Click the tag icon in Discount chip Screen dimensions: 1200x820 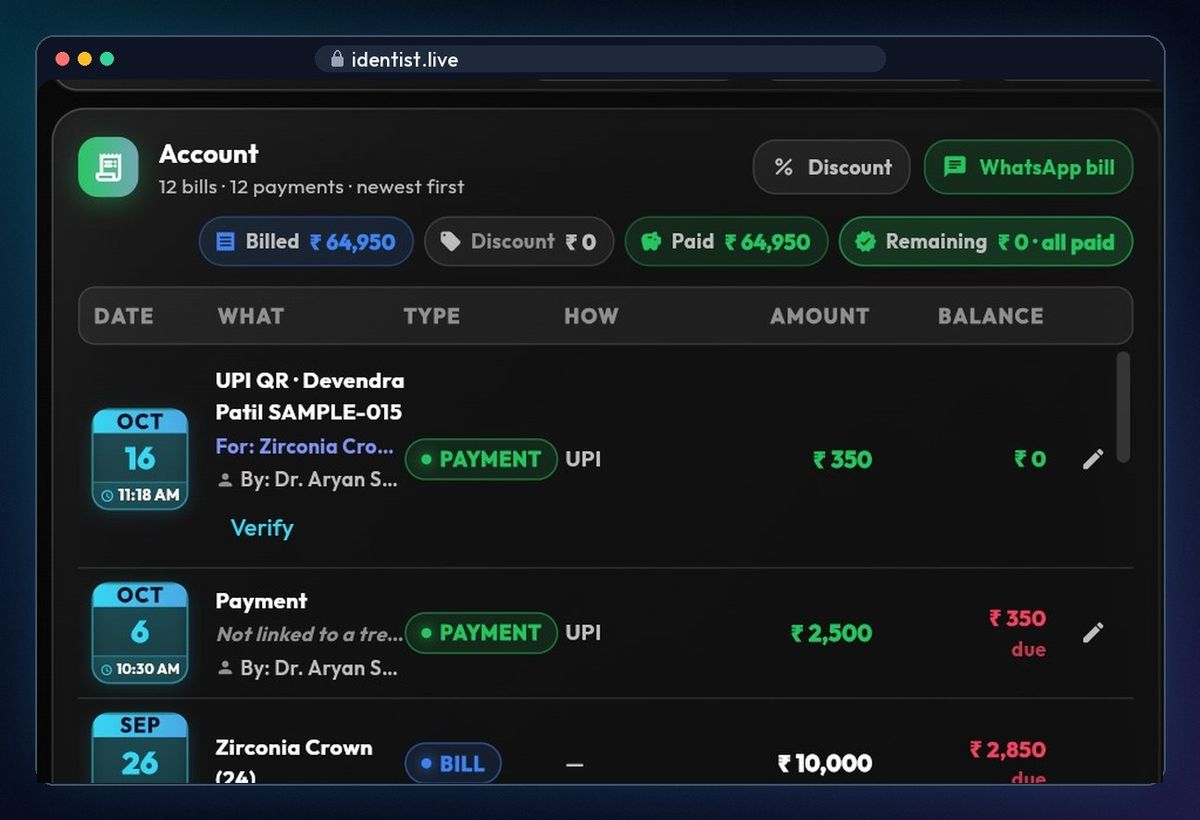(450, 242)
